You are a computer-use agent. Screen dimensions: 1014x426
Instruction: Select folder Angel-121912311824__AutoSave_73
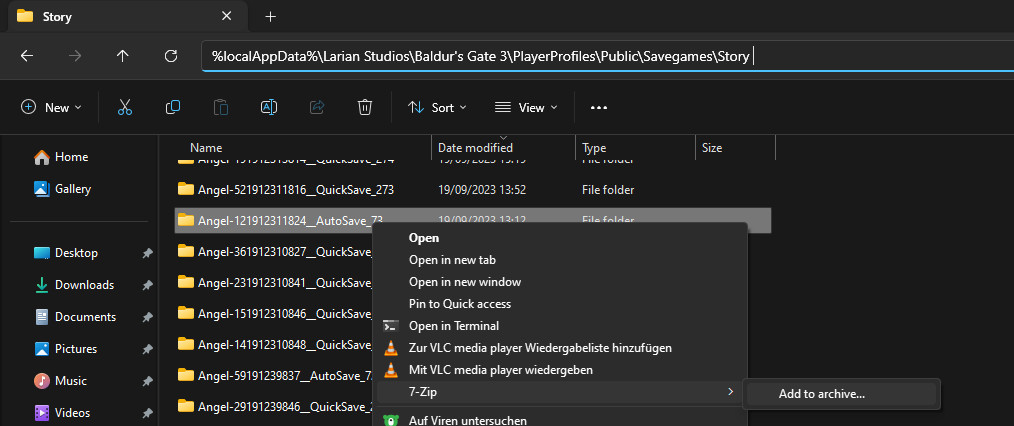[x=281, y=220]
